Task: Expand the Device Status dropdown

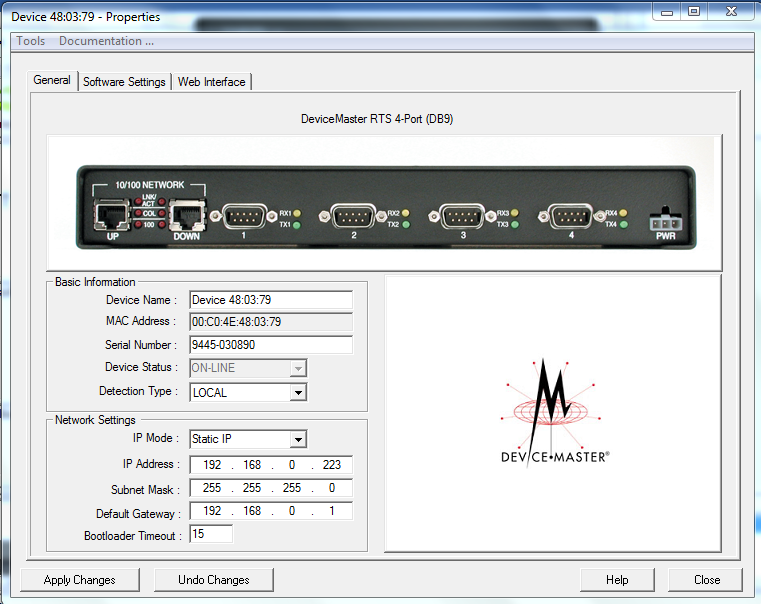Action: point(298,368)
